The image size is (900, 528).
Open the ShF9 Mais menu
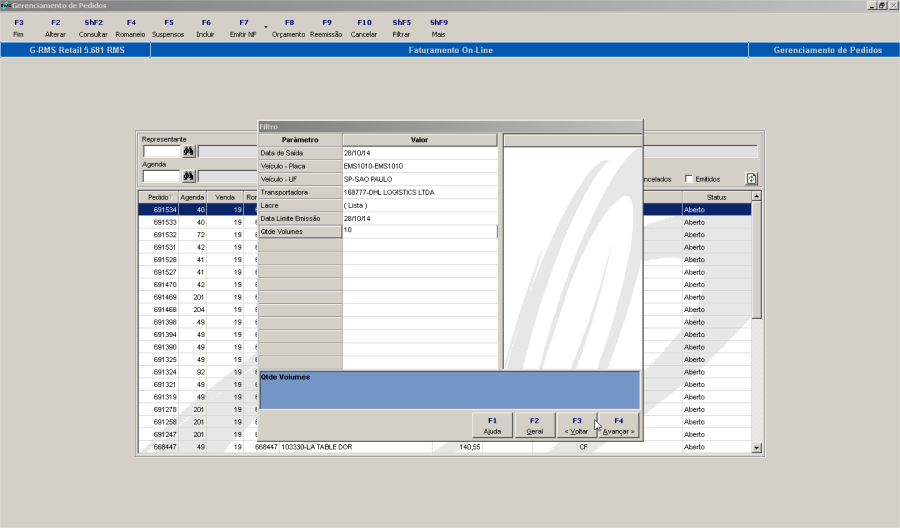438,27
